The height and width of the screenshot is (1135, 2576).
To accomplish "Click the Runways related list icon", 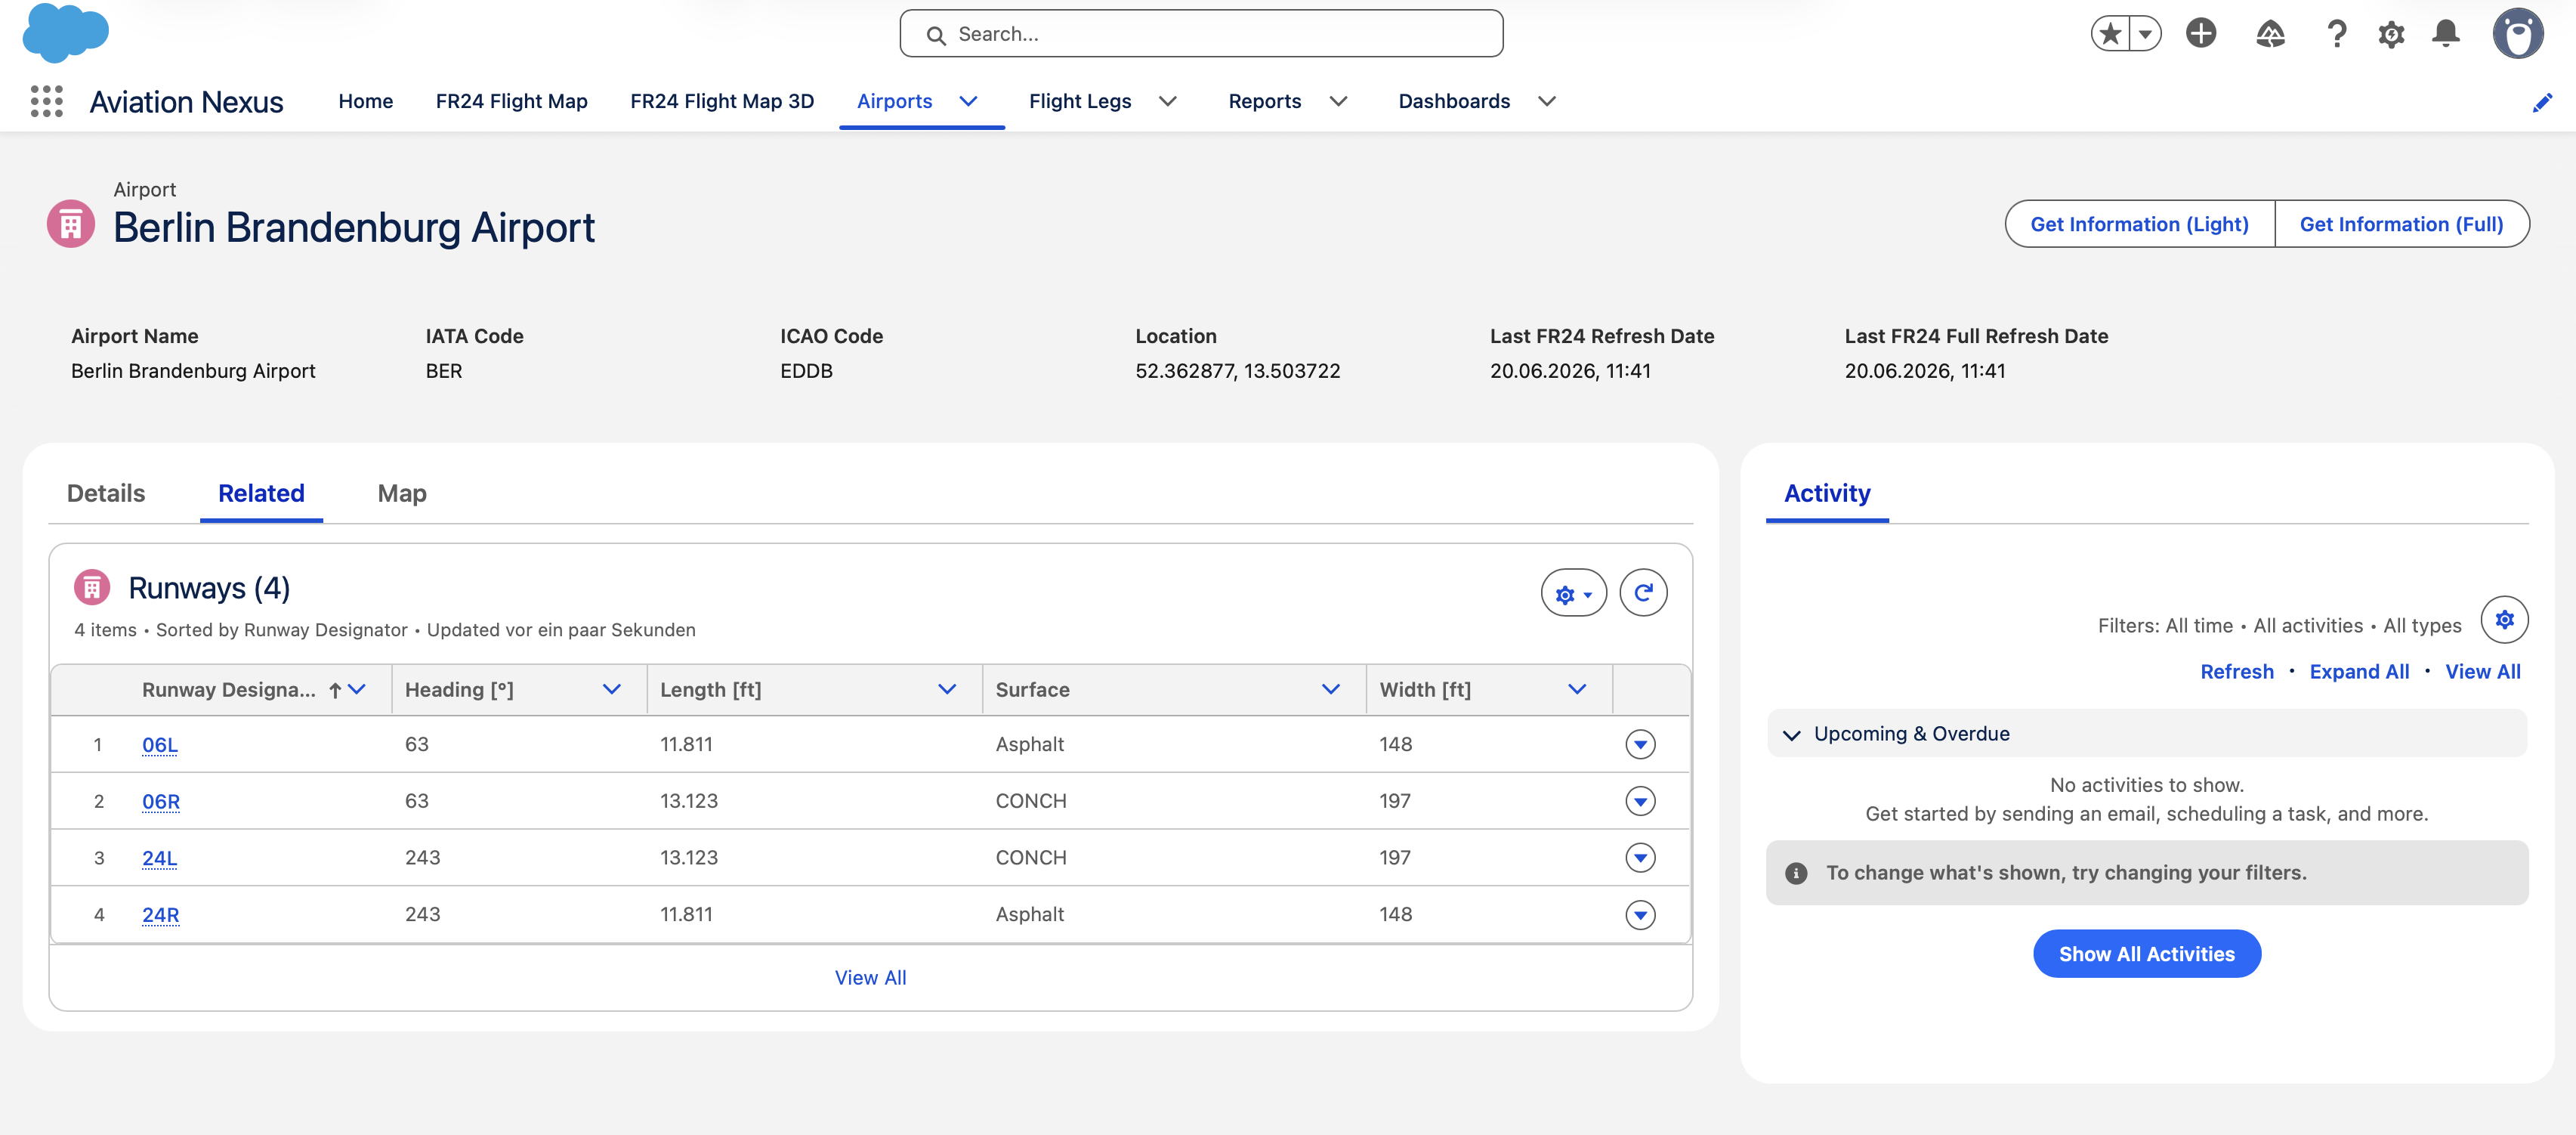I will [92, 587].
